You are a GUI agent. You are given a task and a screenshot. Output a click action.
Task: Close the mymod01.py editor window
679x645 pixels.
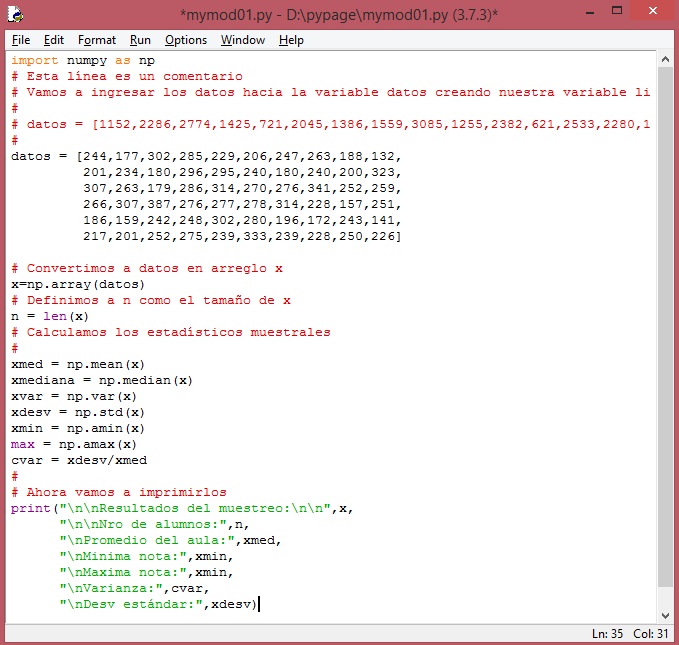point(653,10)
